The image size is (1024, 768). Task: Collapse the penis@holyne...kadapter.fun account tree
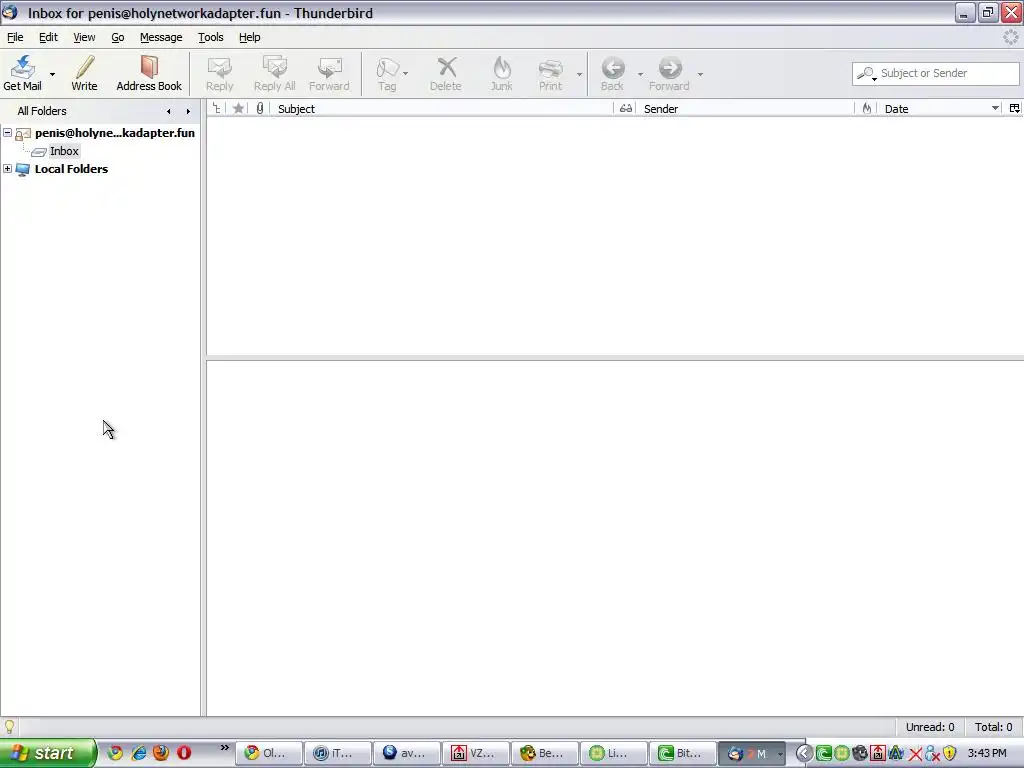coord(7,133)
